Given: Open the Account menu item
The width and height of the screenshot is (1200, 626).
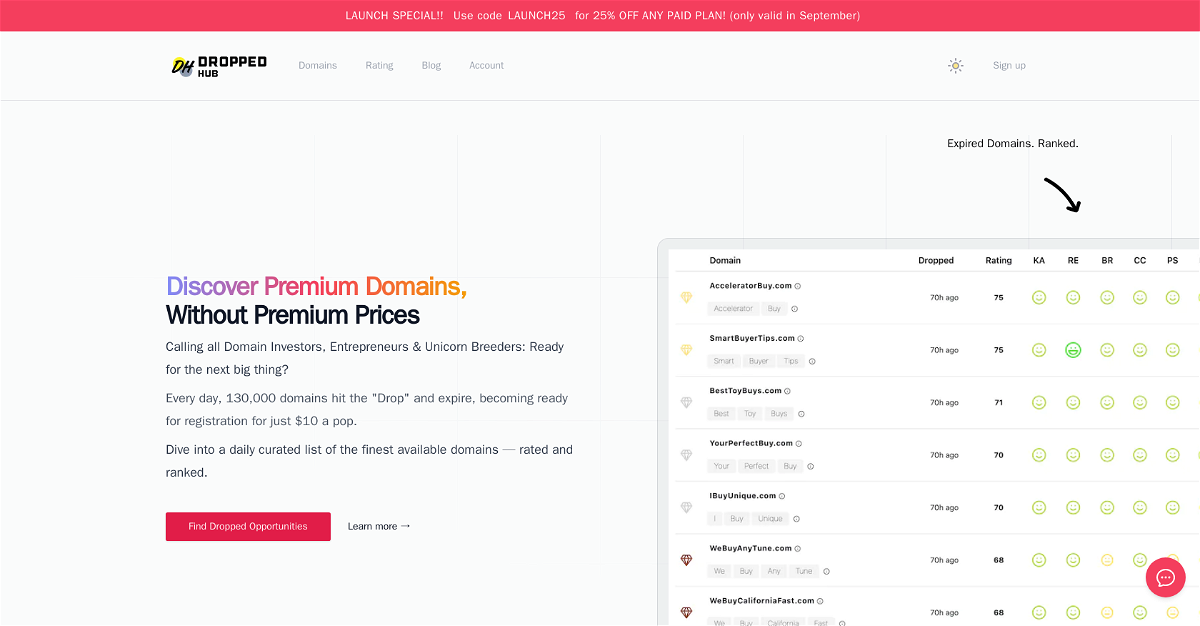Looking at the screenshot, I should [x=487, y=66].
